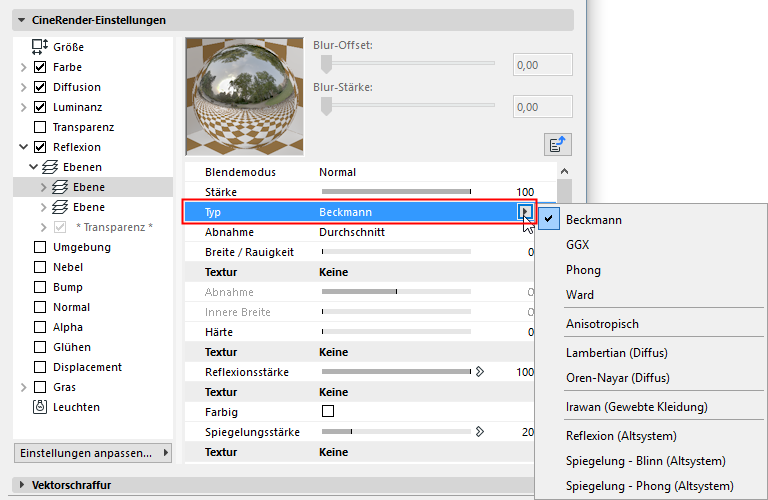Viewport: 768px width, 500px height.
Task: Click the Blur-Stärke value field
Action: coord(543,107)
